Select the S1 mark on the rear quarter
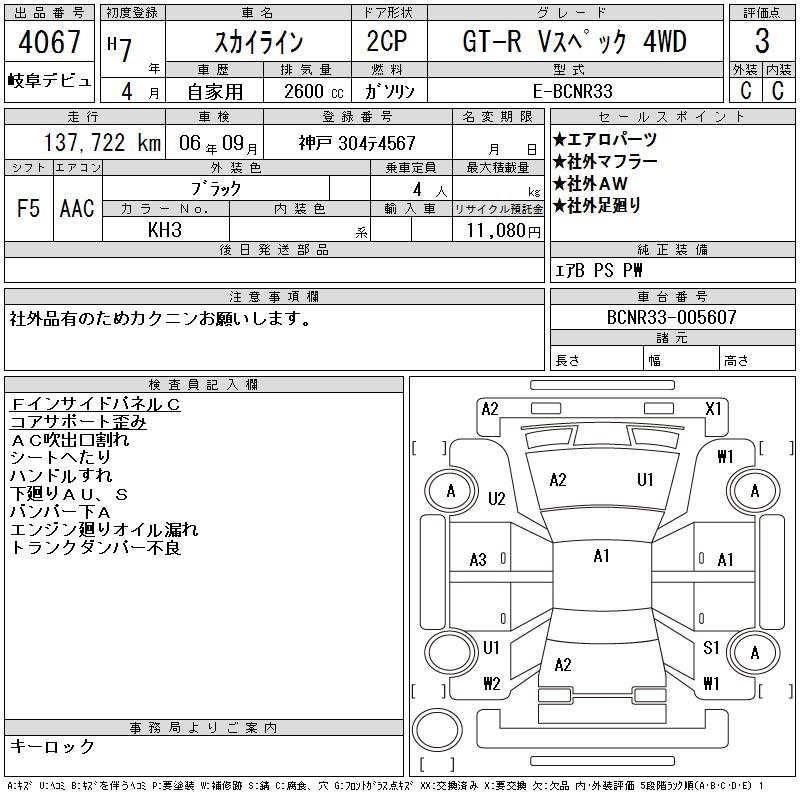800x800 pixels. pos(711,648)
